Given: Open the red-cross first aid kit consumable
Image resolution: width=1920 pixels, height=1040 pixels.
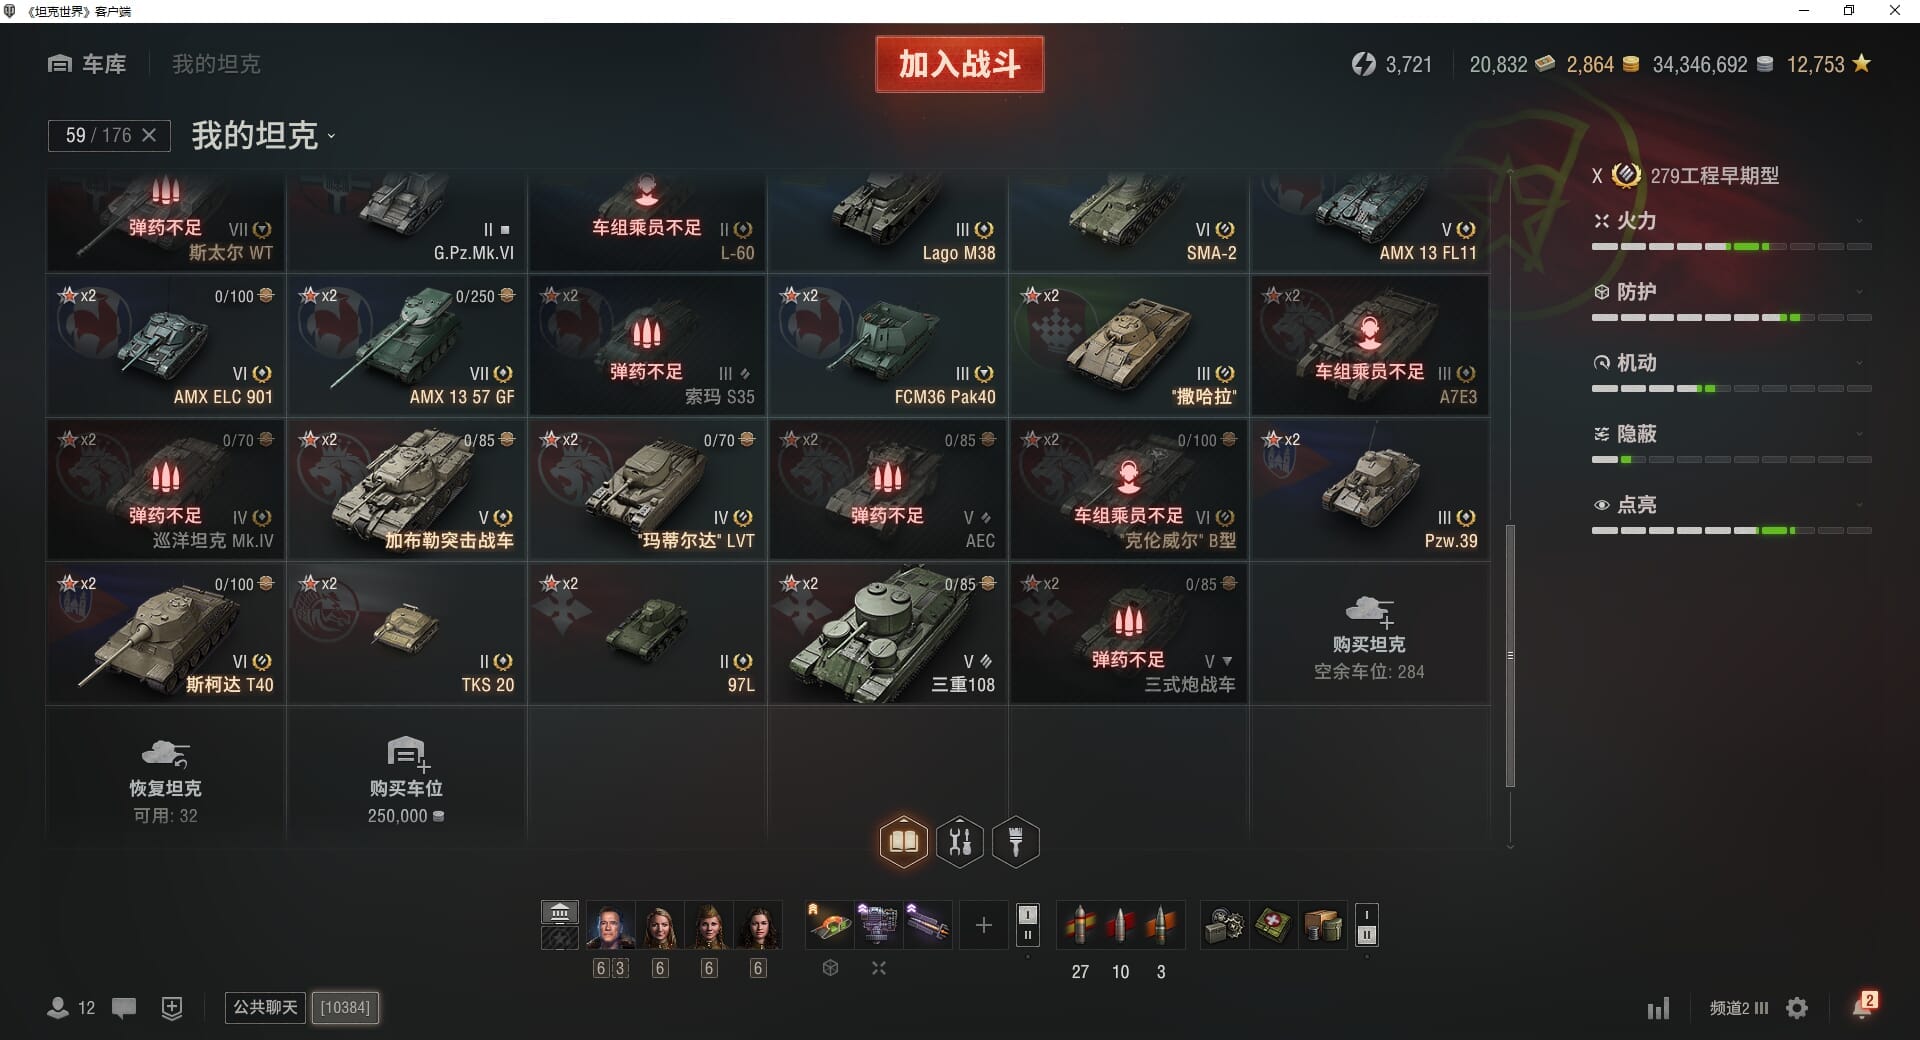Looking at the screenshot, I should click(x=1273, y=925).
